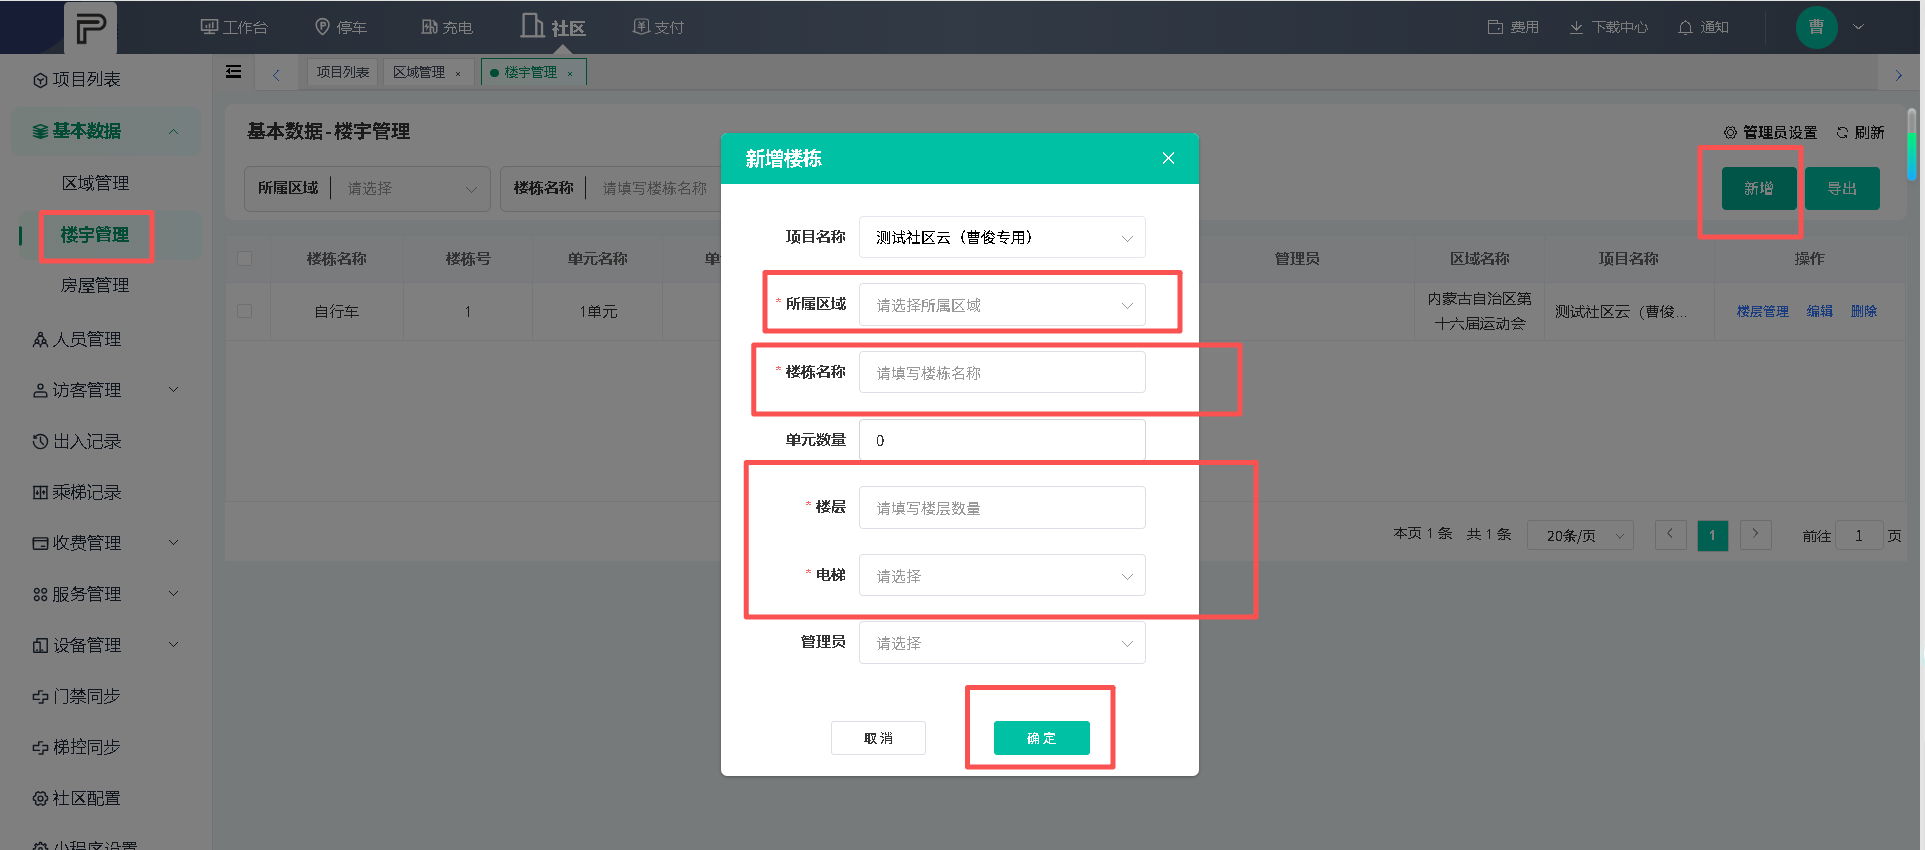Check the 自行车 row checkbox
The image size is (1925, 850).
(244, 311)
